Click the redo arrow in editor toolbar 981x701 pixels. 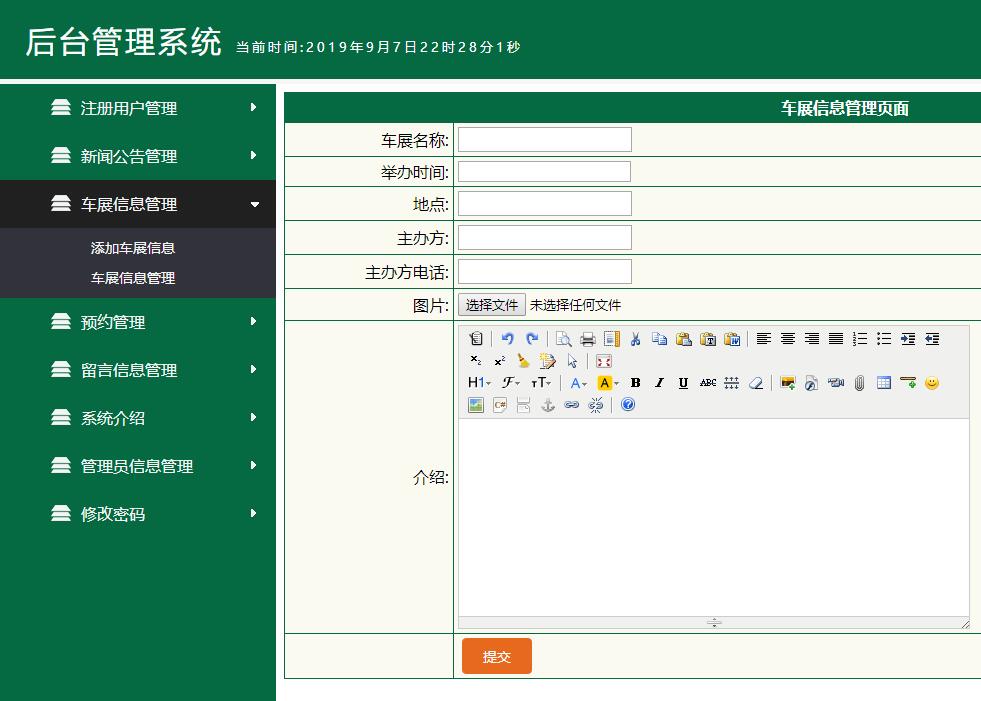(532, 339)
